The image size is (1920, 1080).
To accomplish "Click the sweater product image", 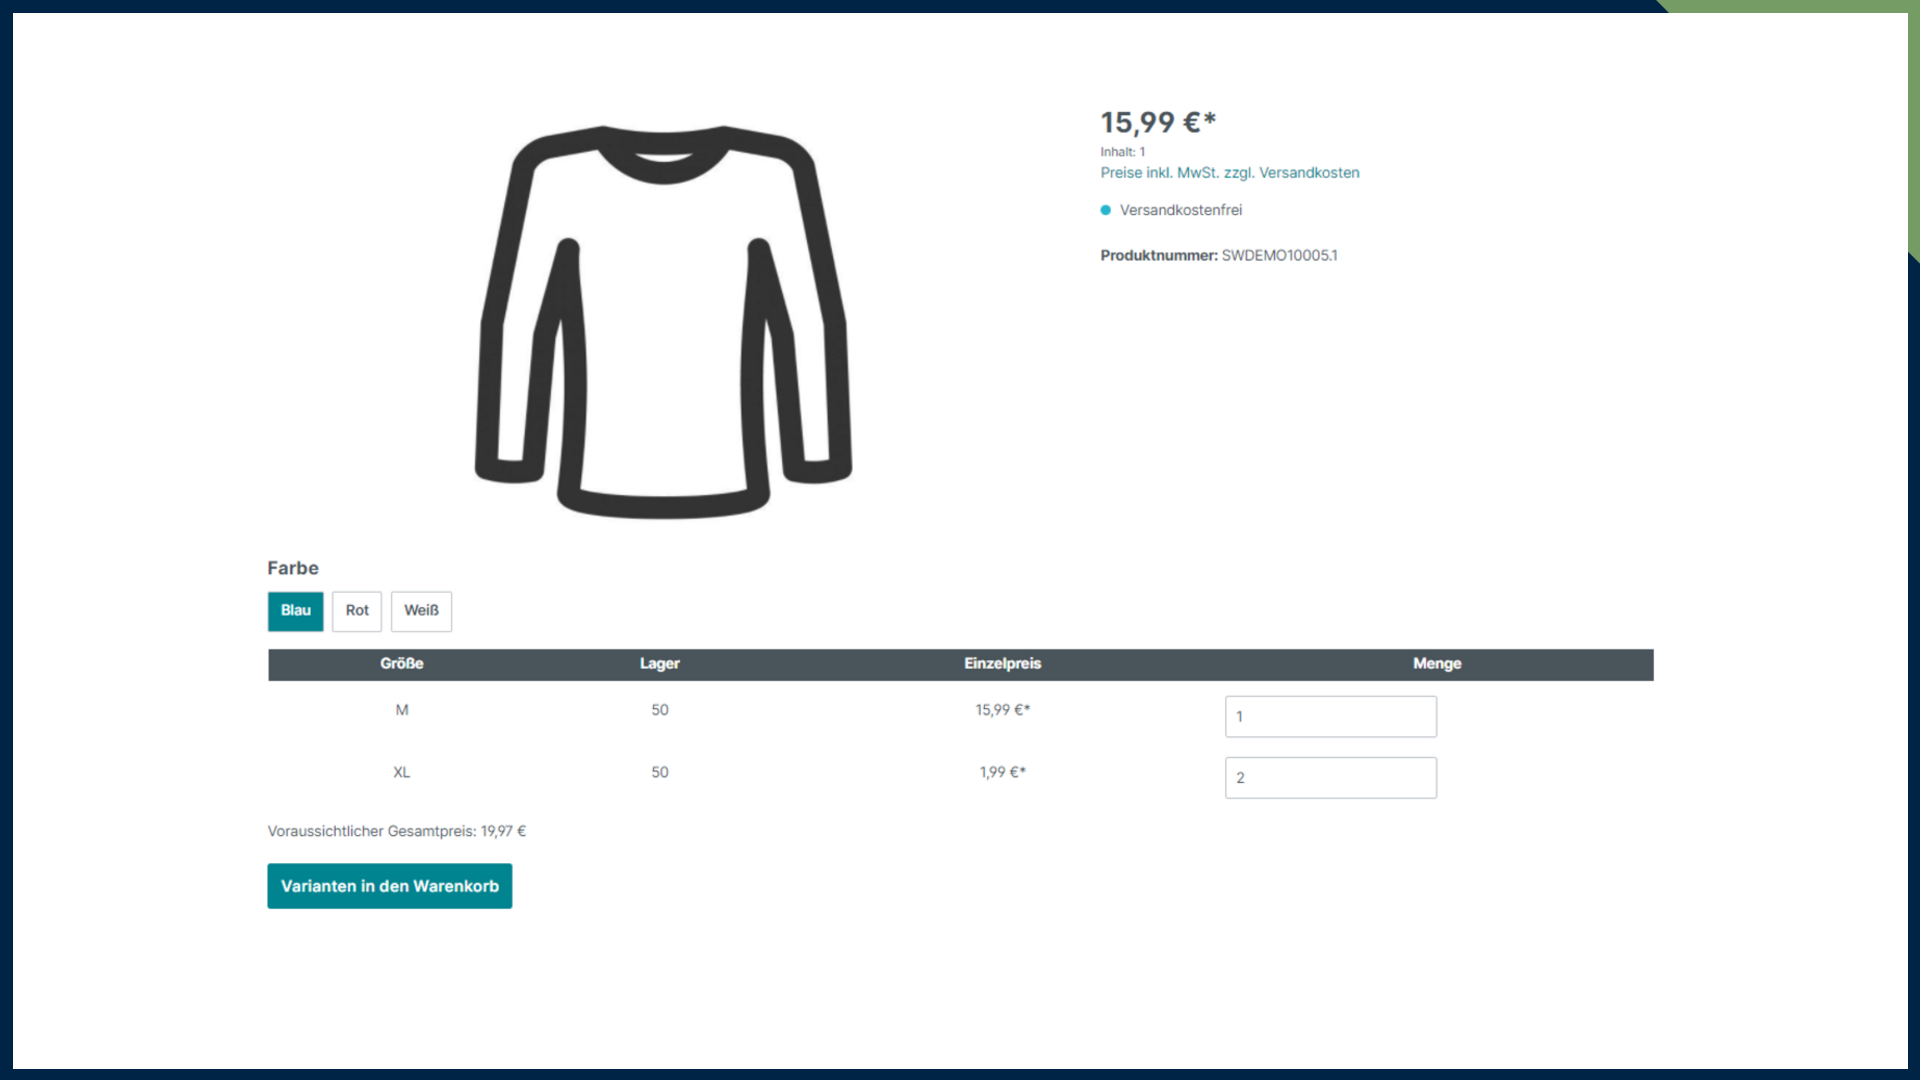I will pos(663,320).
